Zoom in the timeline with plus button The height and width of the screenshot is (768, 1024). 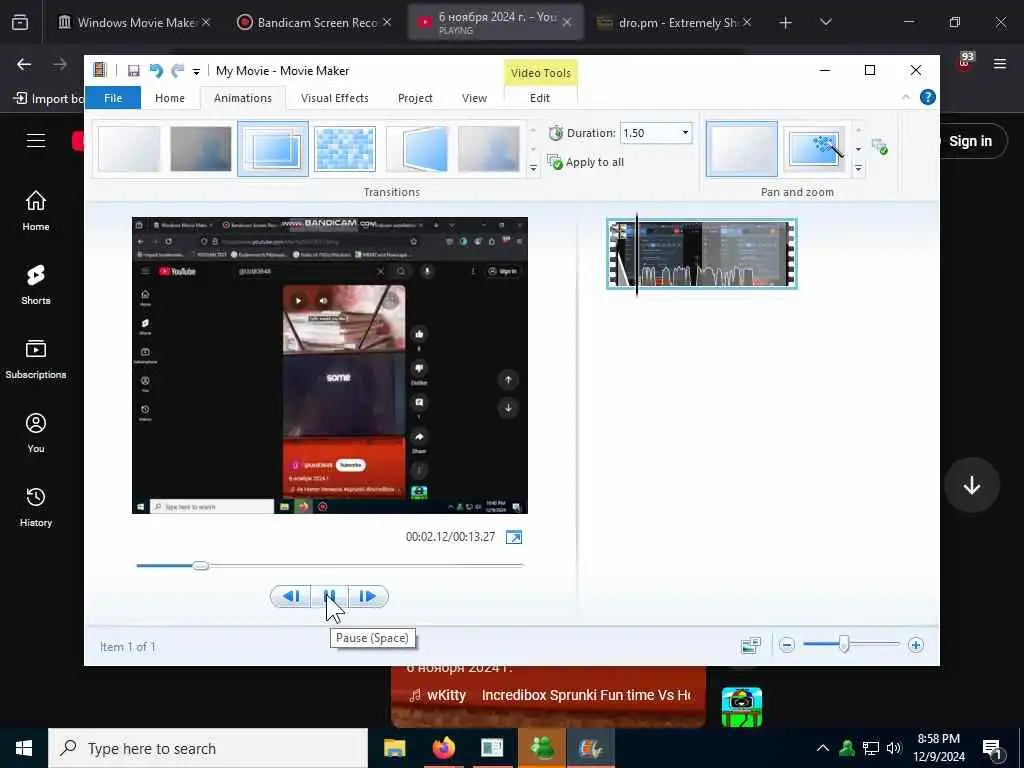[x=916, y=645]
